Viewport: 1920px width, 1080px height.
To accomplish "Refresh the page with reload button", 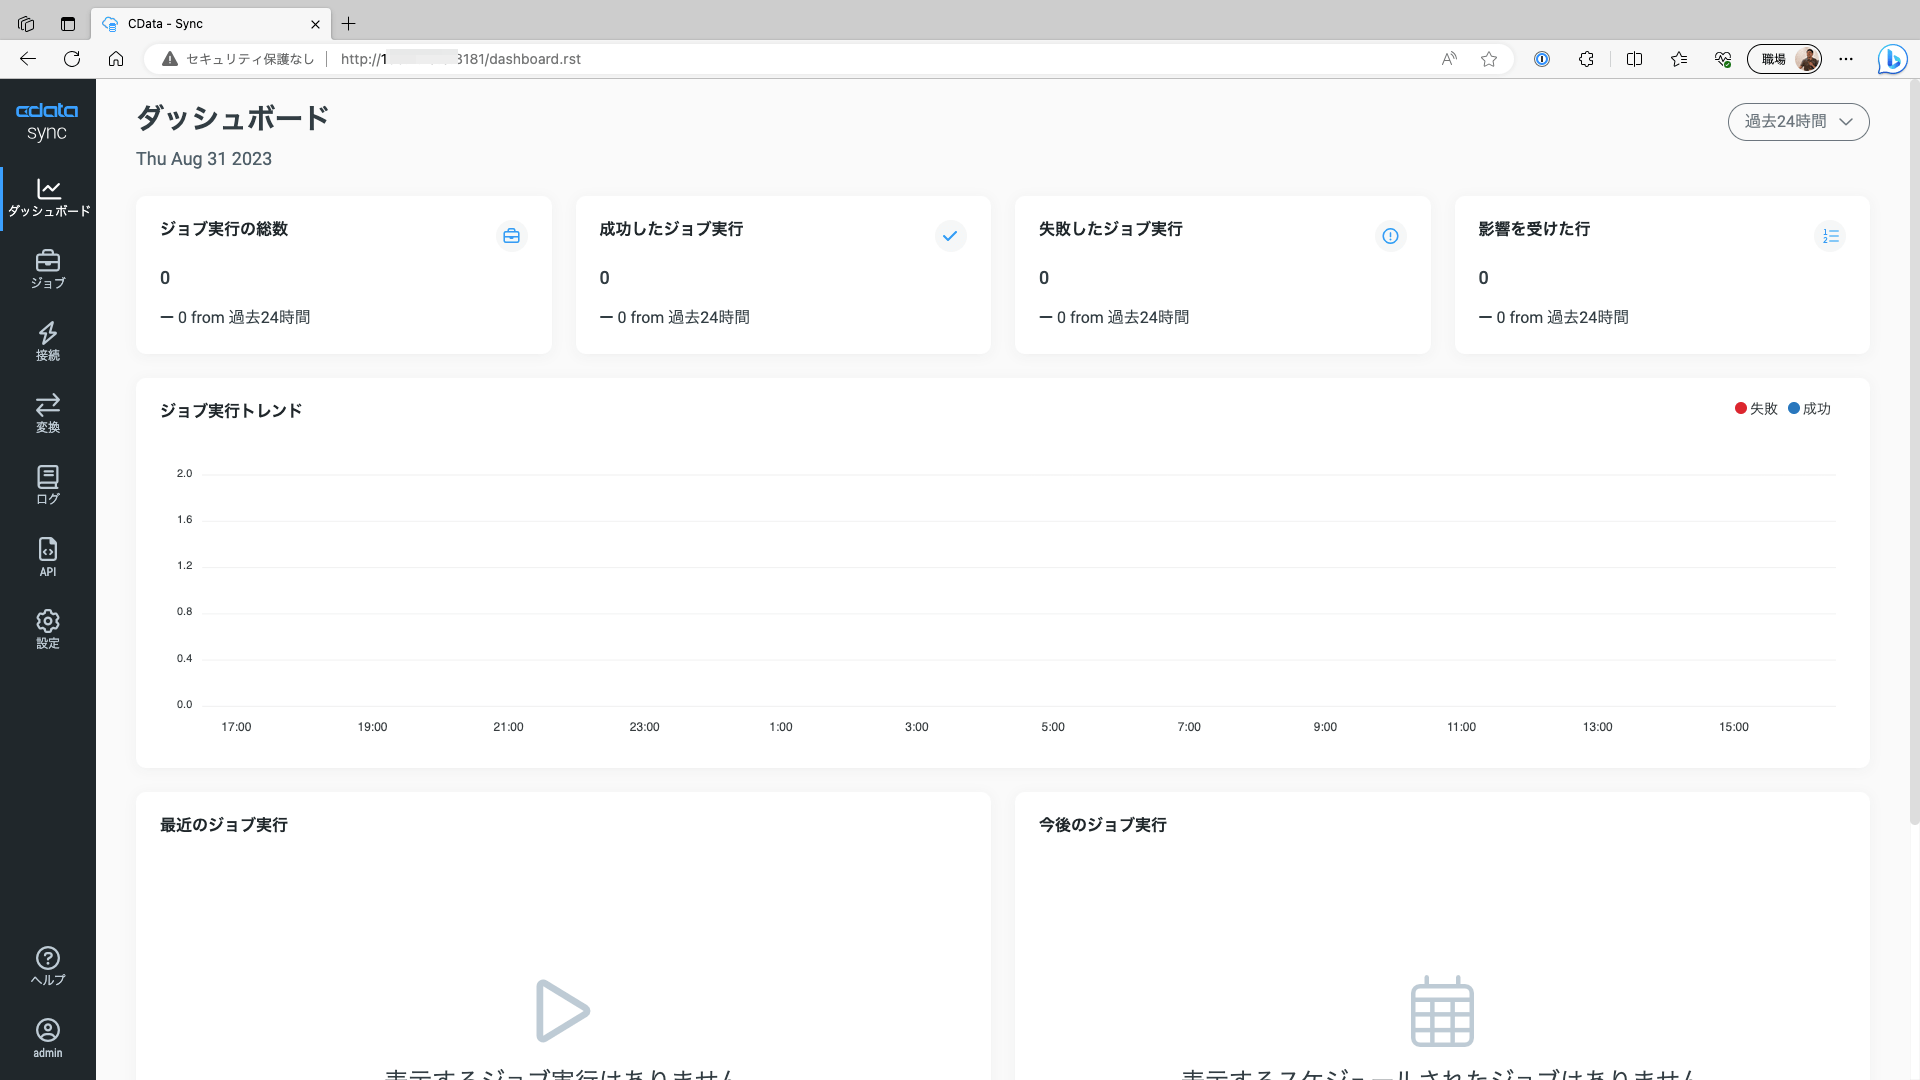I will click(72, 59).
